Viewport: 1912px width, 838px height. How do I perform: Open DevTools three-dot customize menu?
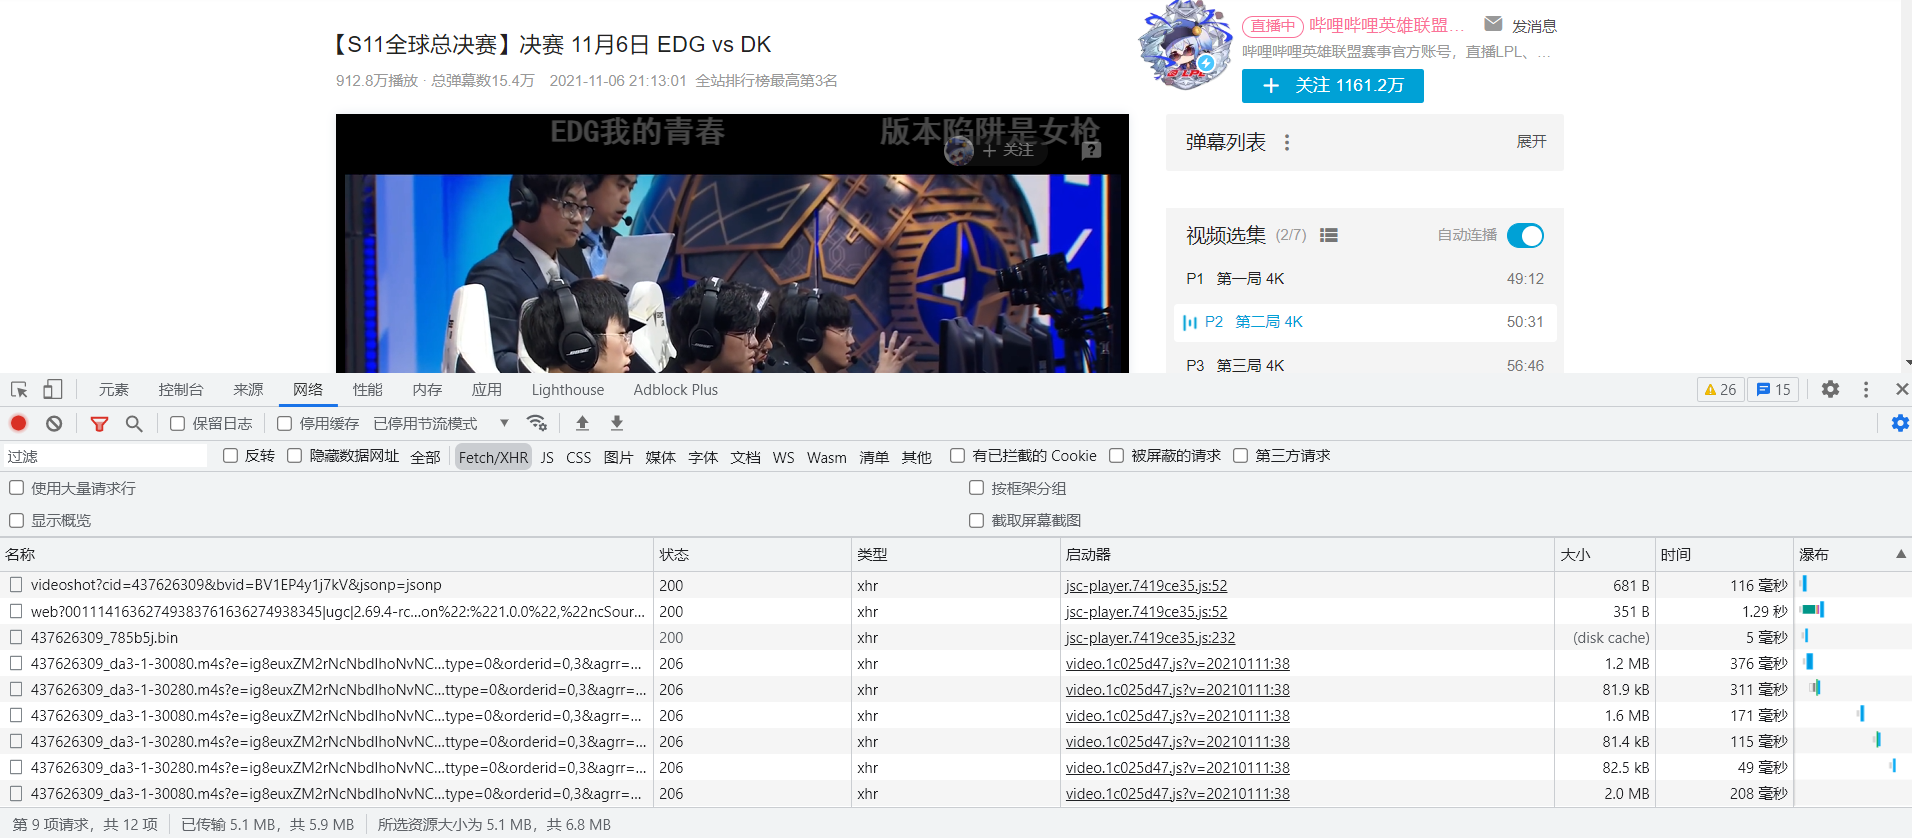1866,389
